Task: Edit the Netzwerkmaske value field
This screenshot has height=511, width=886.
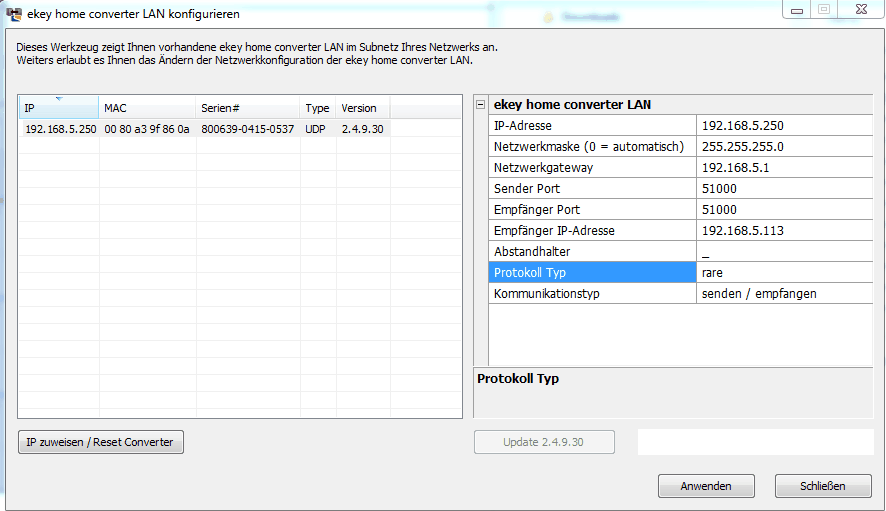Action: [x=783, y=146]
